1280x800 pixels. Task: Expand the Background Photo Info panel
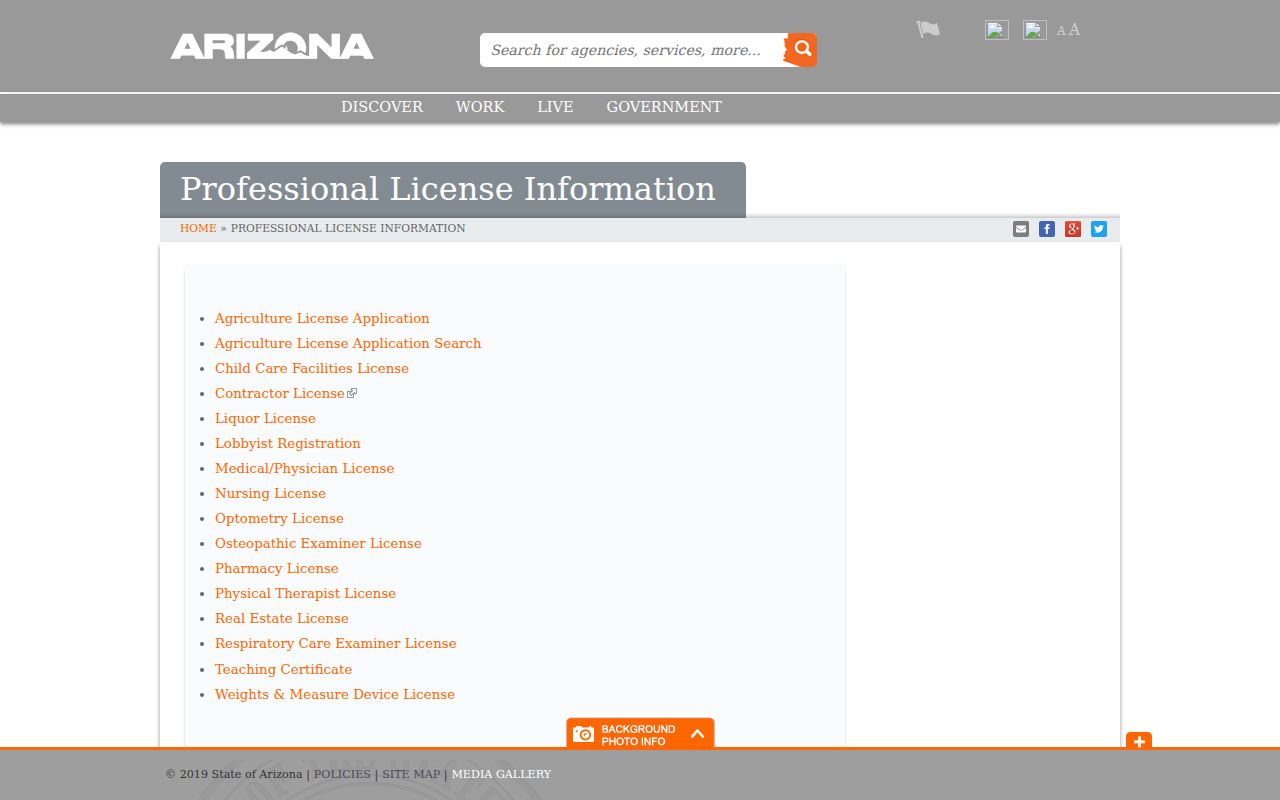(x=640, y=733)
